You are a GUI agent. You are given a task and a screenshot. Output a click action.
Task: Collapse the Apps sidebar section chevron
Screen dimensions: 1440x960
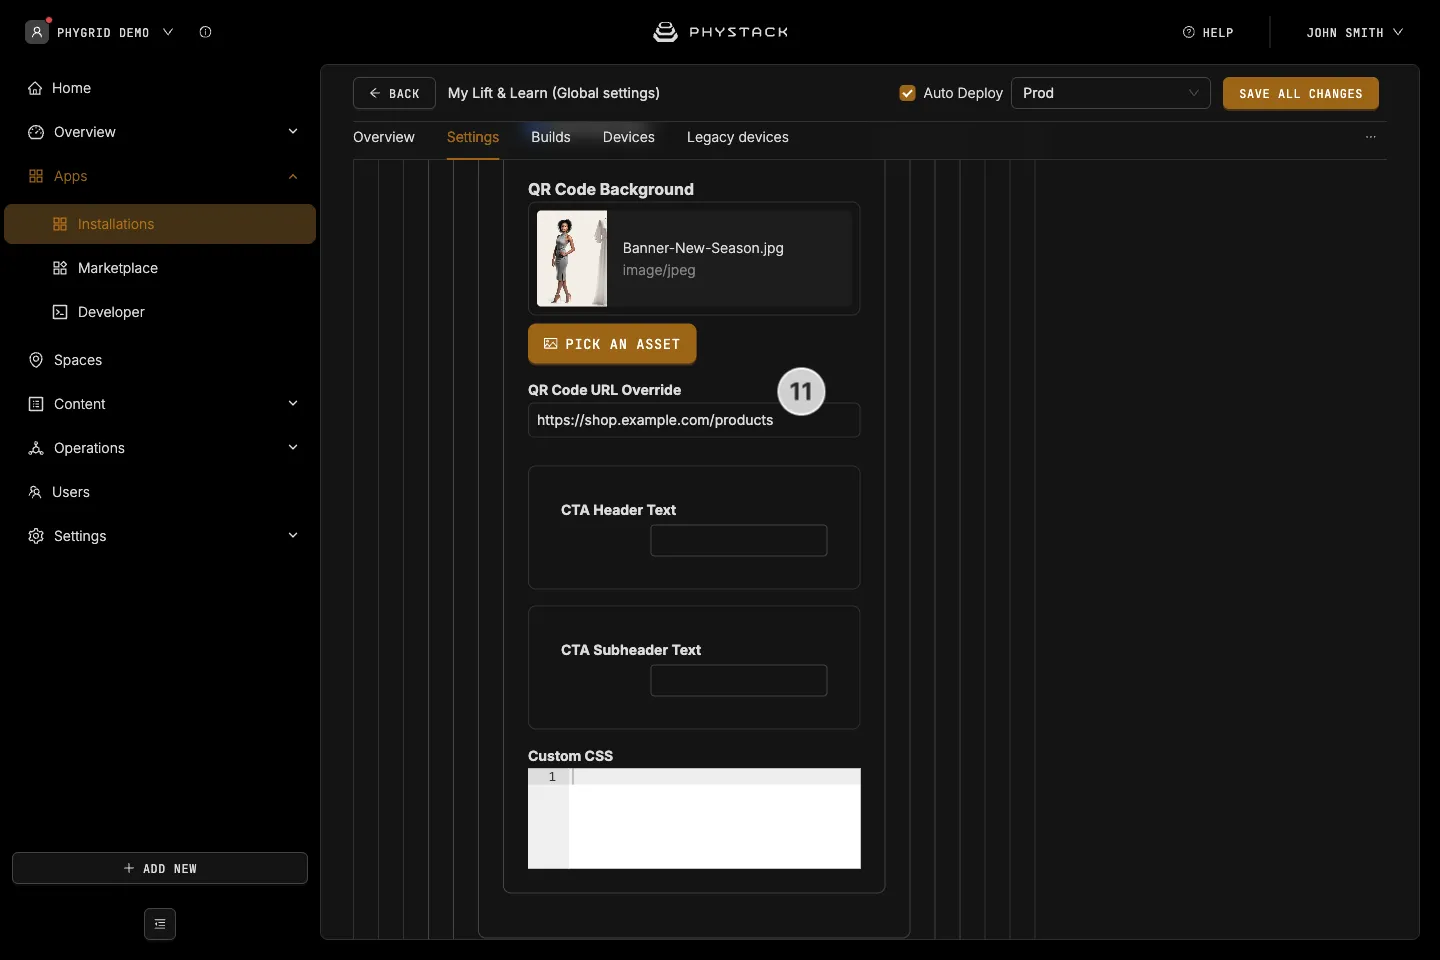(293, 176)
